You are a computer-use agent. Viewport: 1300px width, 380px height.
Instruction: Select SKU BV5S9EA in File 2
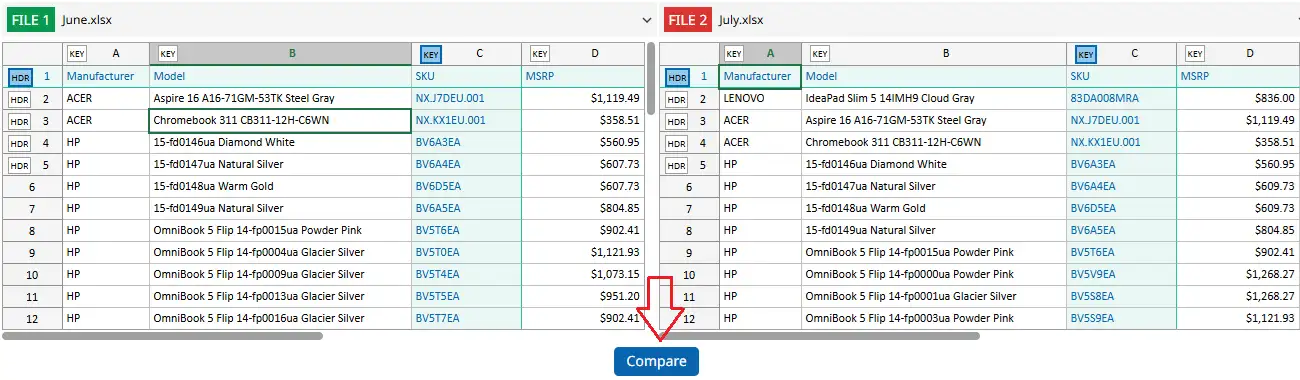[1122, 318]
